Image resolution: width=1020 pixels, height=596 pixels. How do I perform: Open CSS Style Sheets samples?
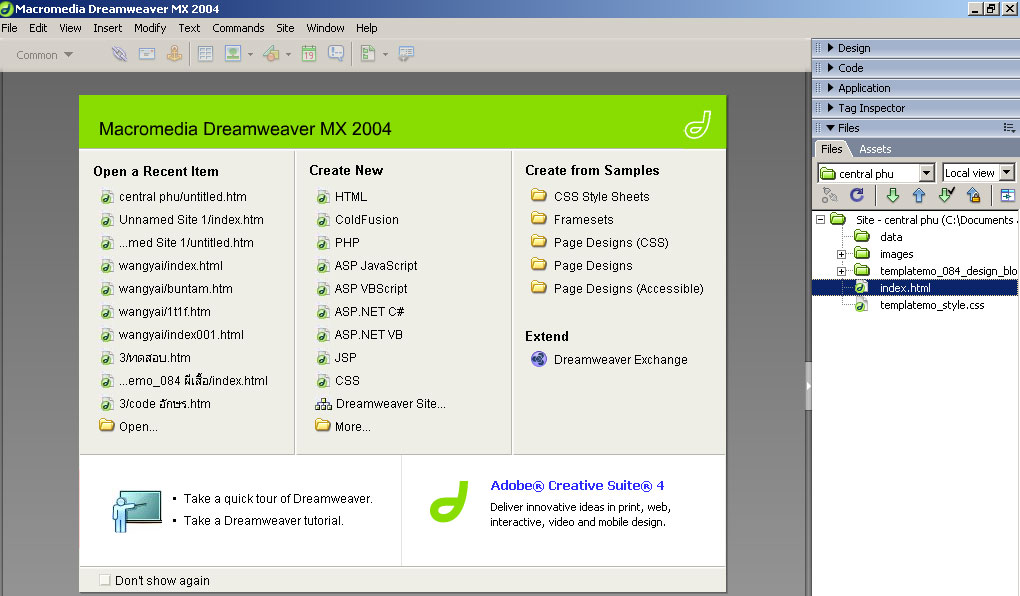(601, 196)
